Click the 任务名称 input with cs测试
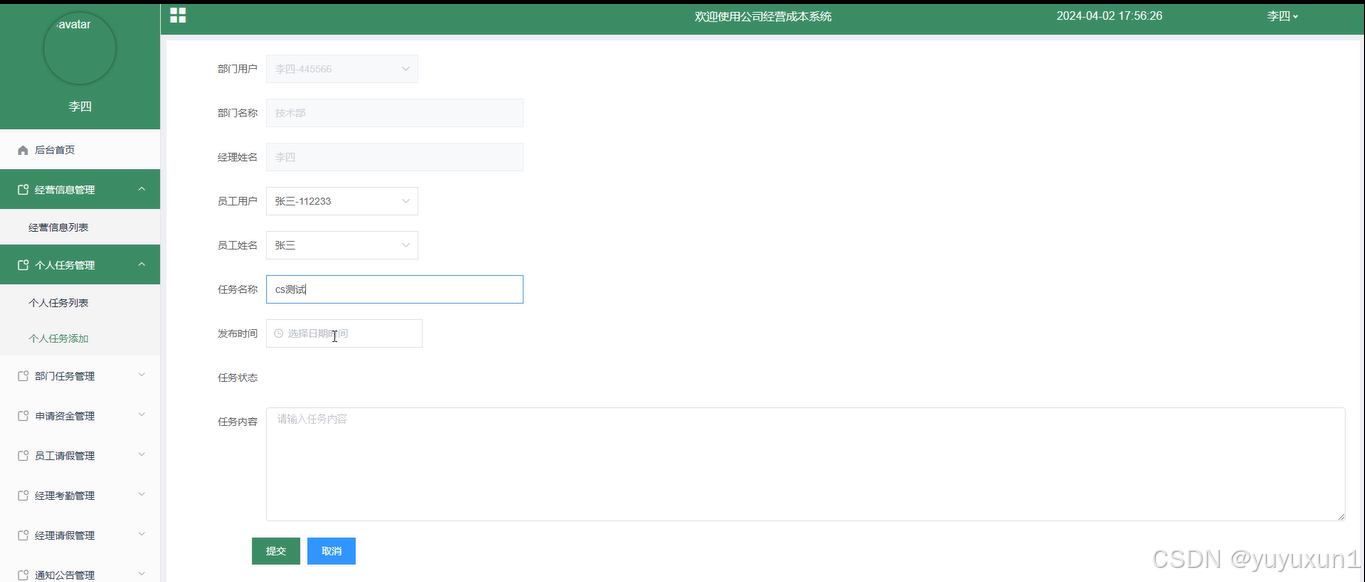This screenshot has height=582, width=1365. (394, 289)
